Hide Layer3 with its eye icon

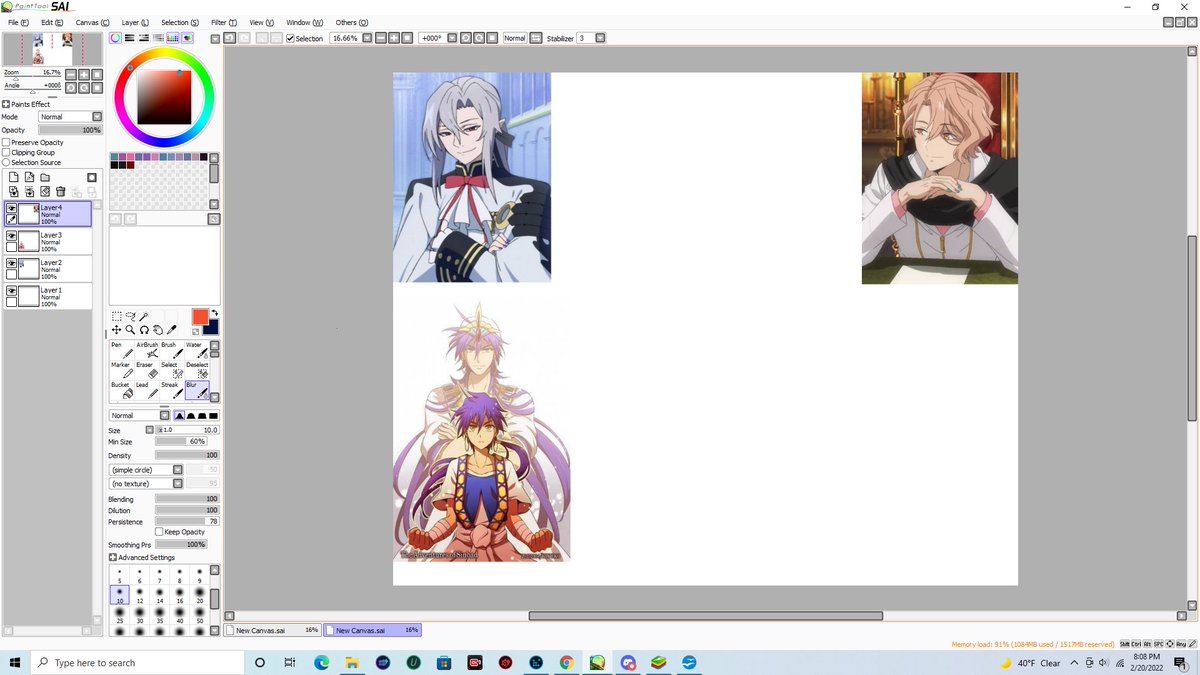tap(12, 236)
